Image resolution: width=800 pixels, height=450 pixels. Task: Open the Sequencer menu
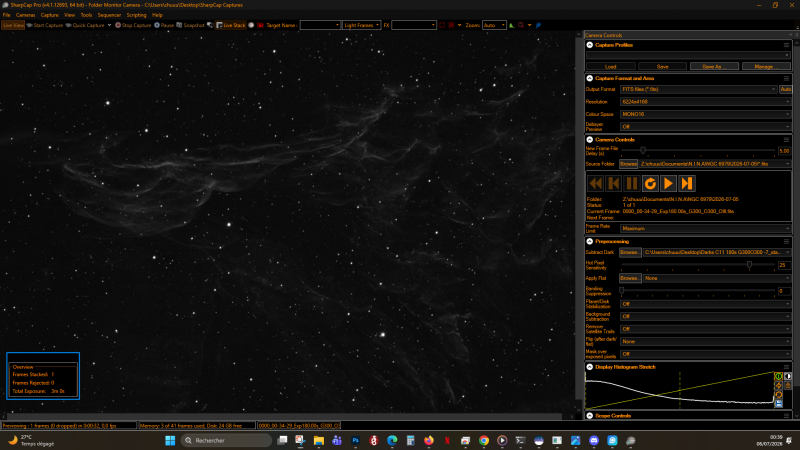click(109, 15)
